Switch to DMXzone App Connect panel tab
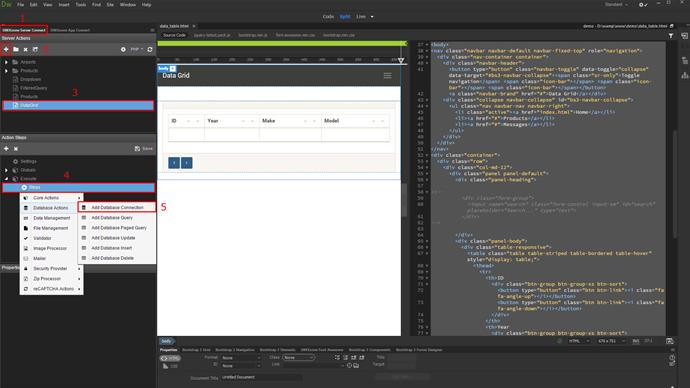The height and width of the screenshot is (388, 690). coord(70,30)
